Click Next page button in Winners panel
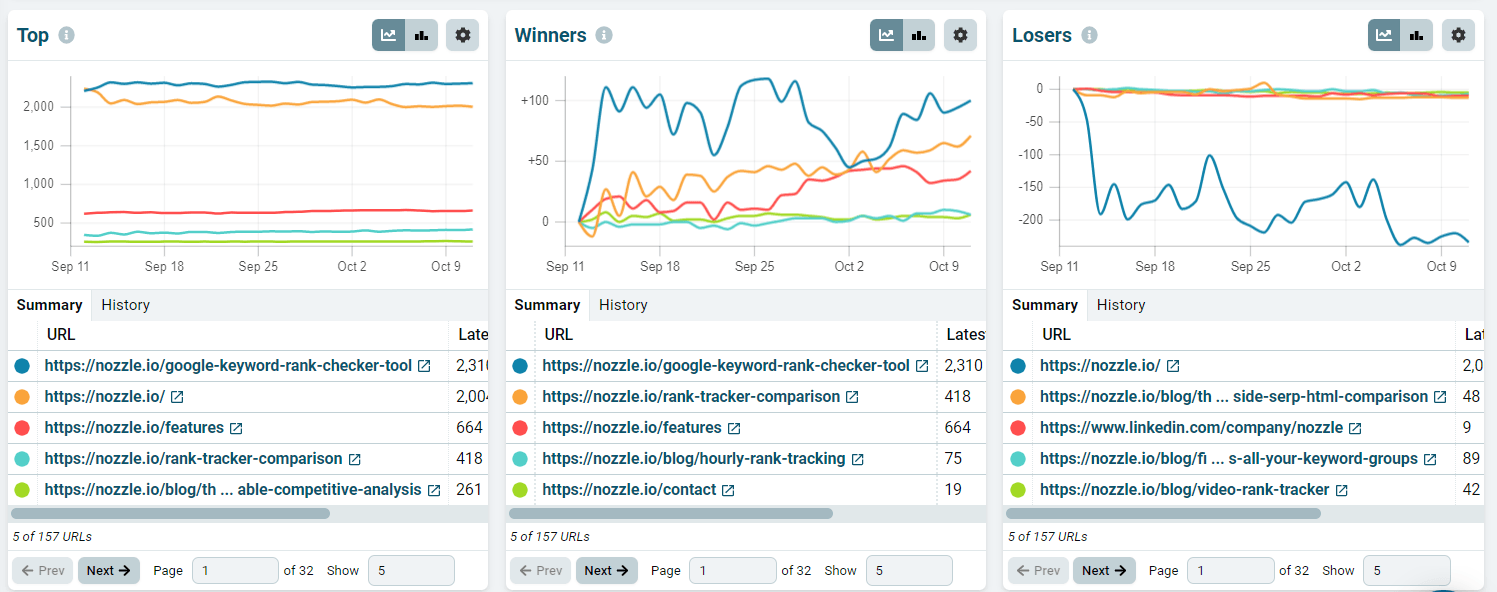1497x592 pixels. click(x=607, y=571)
